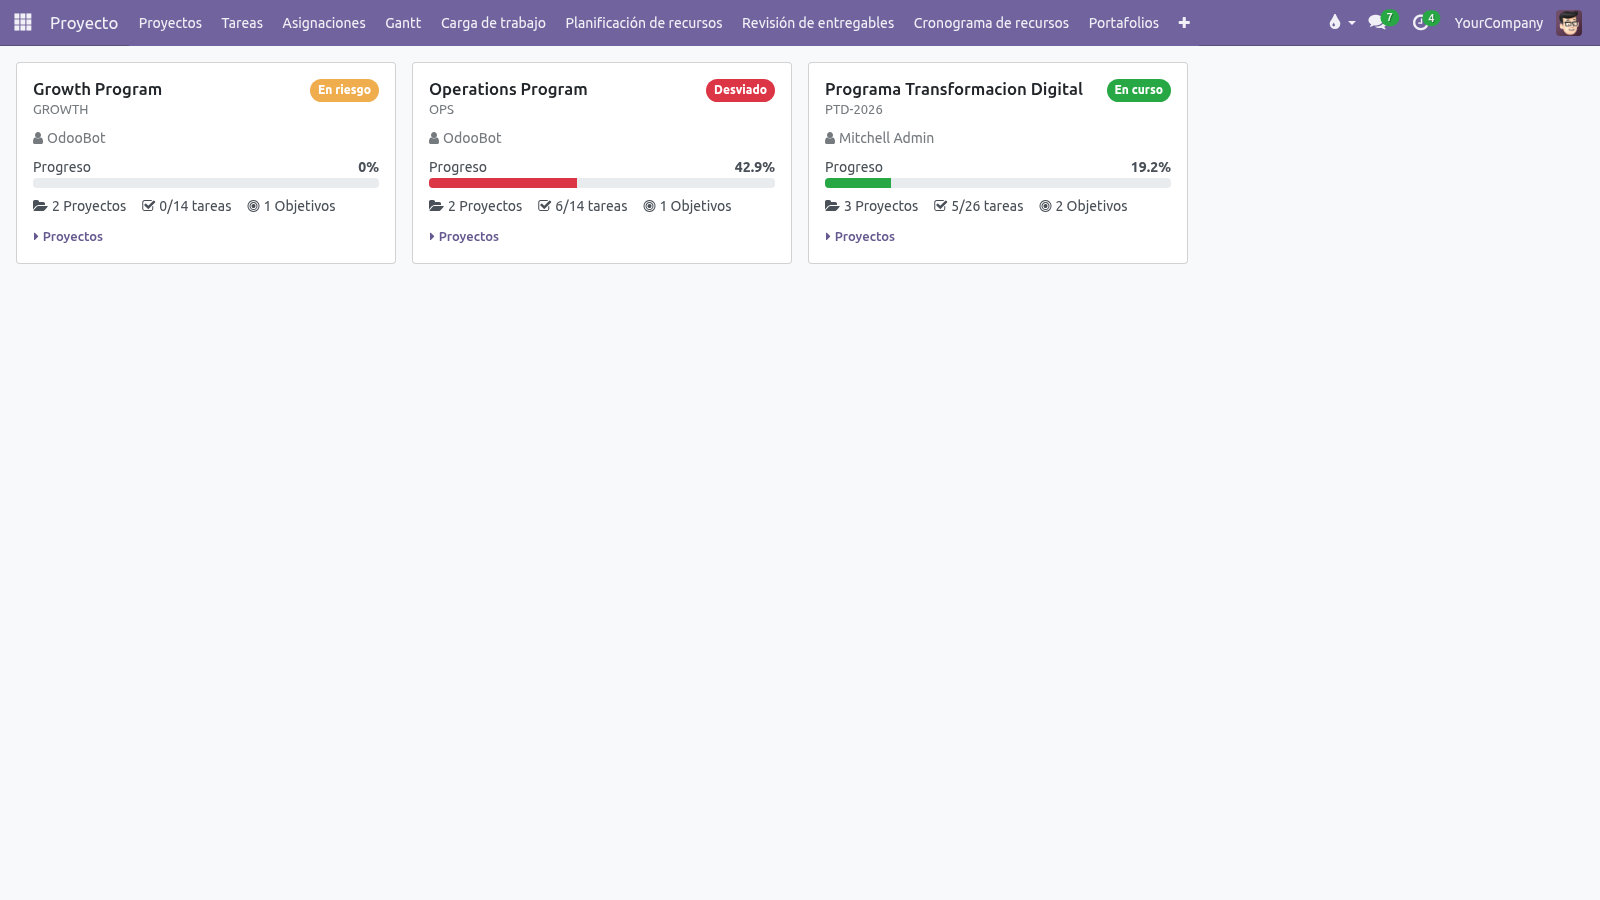The height and width of the screenshot is (900, 1600).
Task: Click the 5/26 tareas text
Action: 987,206
